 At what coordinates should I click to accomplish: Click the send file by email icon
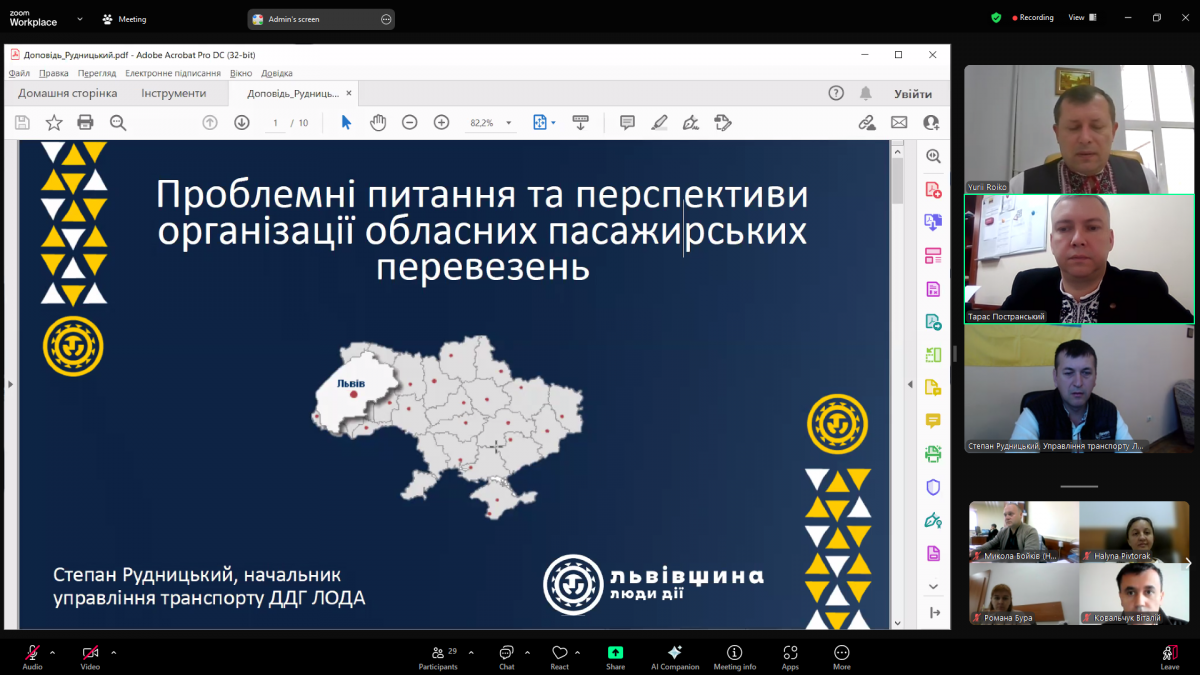coord(899,122)
